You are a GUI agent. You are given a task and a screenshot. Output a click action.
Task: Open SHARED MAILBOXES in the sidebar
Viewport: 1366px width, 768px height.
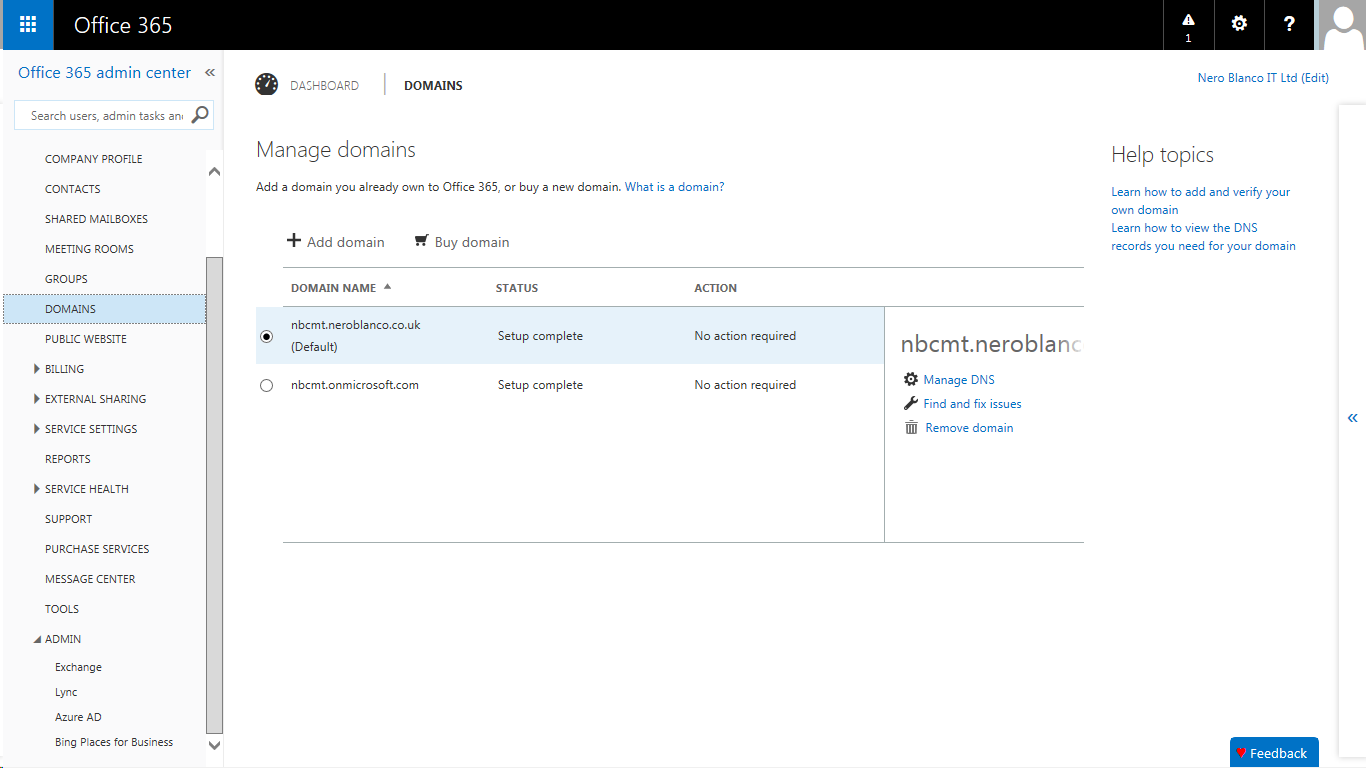click(96, 219)
